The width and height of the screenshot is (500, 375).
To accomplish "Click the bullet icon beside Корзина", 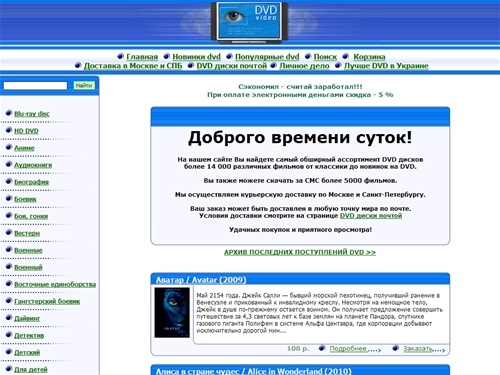I will coord(346,56).
